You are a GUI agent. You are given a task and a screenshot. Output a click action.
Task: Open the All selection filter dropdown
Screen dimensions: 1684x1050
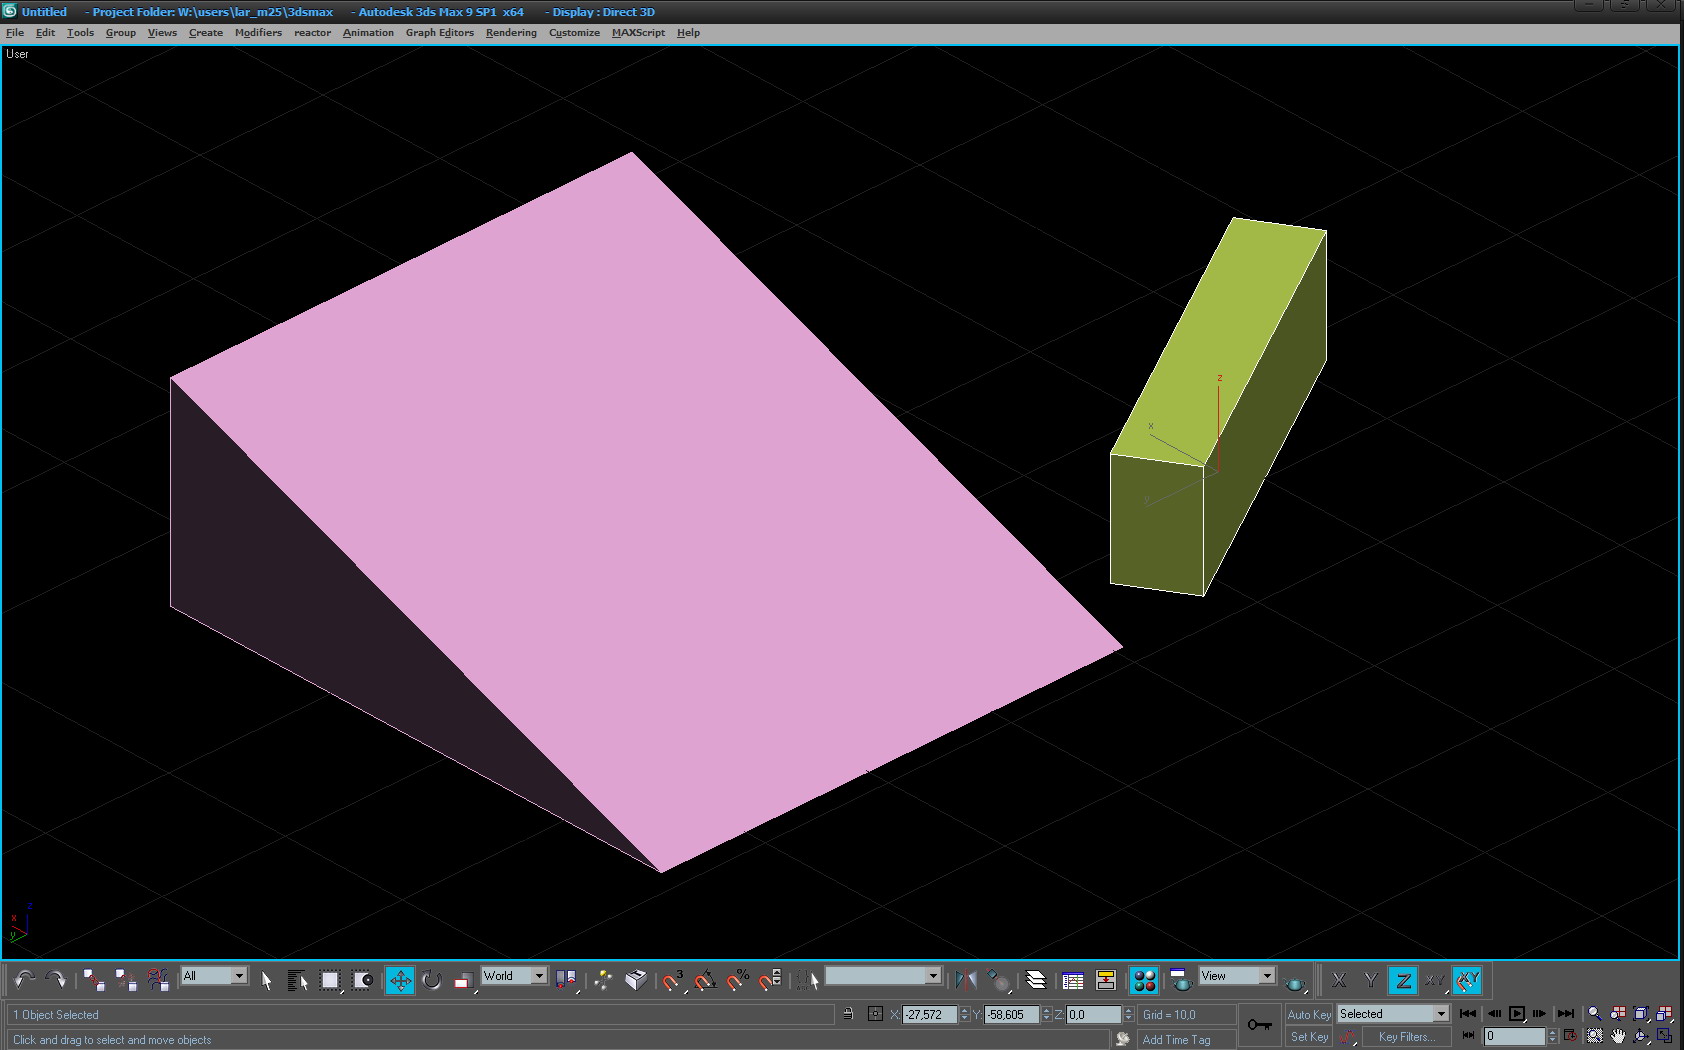[x=214, y=976]
